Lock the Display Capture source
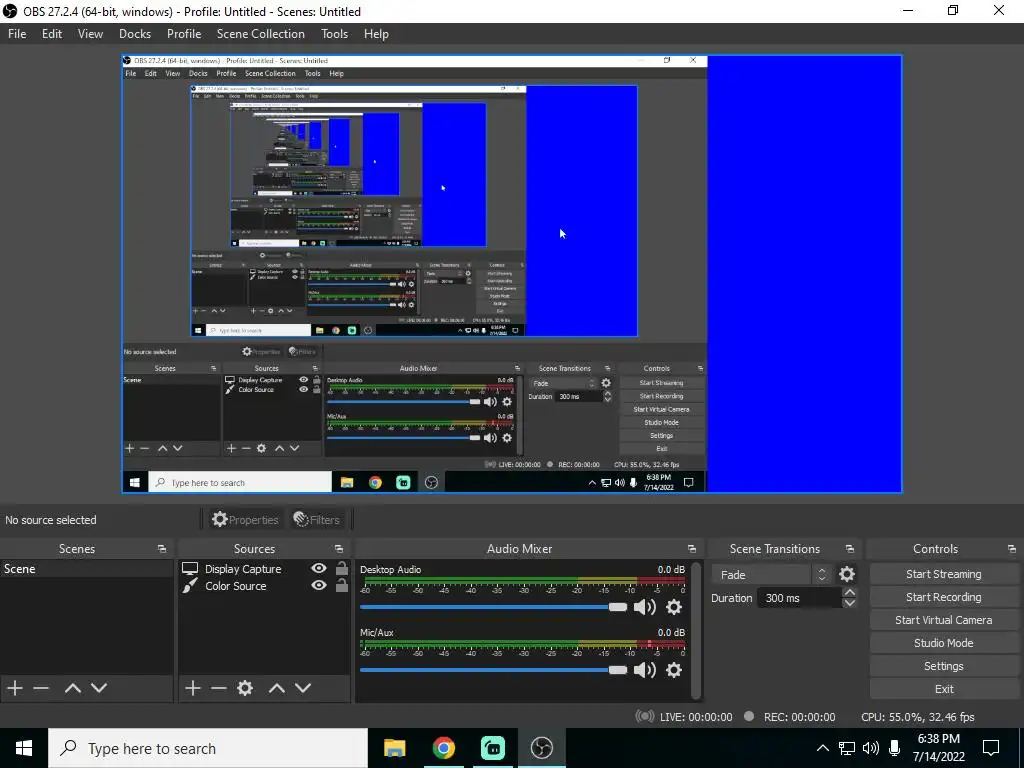The height and width of the screenshot is (768, 1024). pyautogui.click(x=342, y=568)
